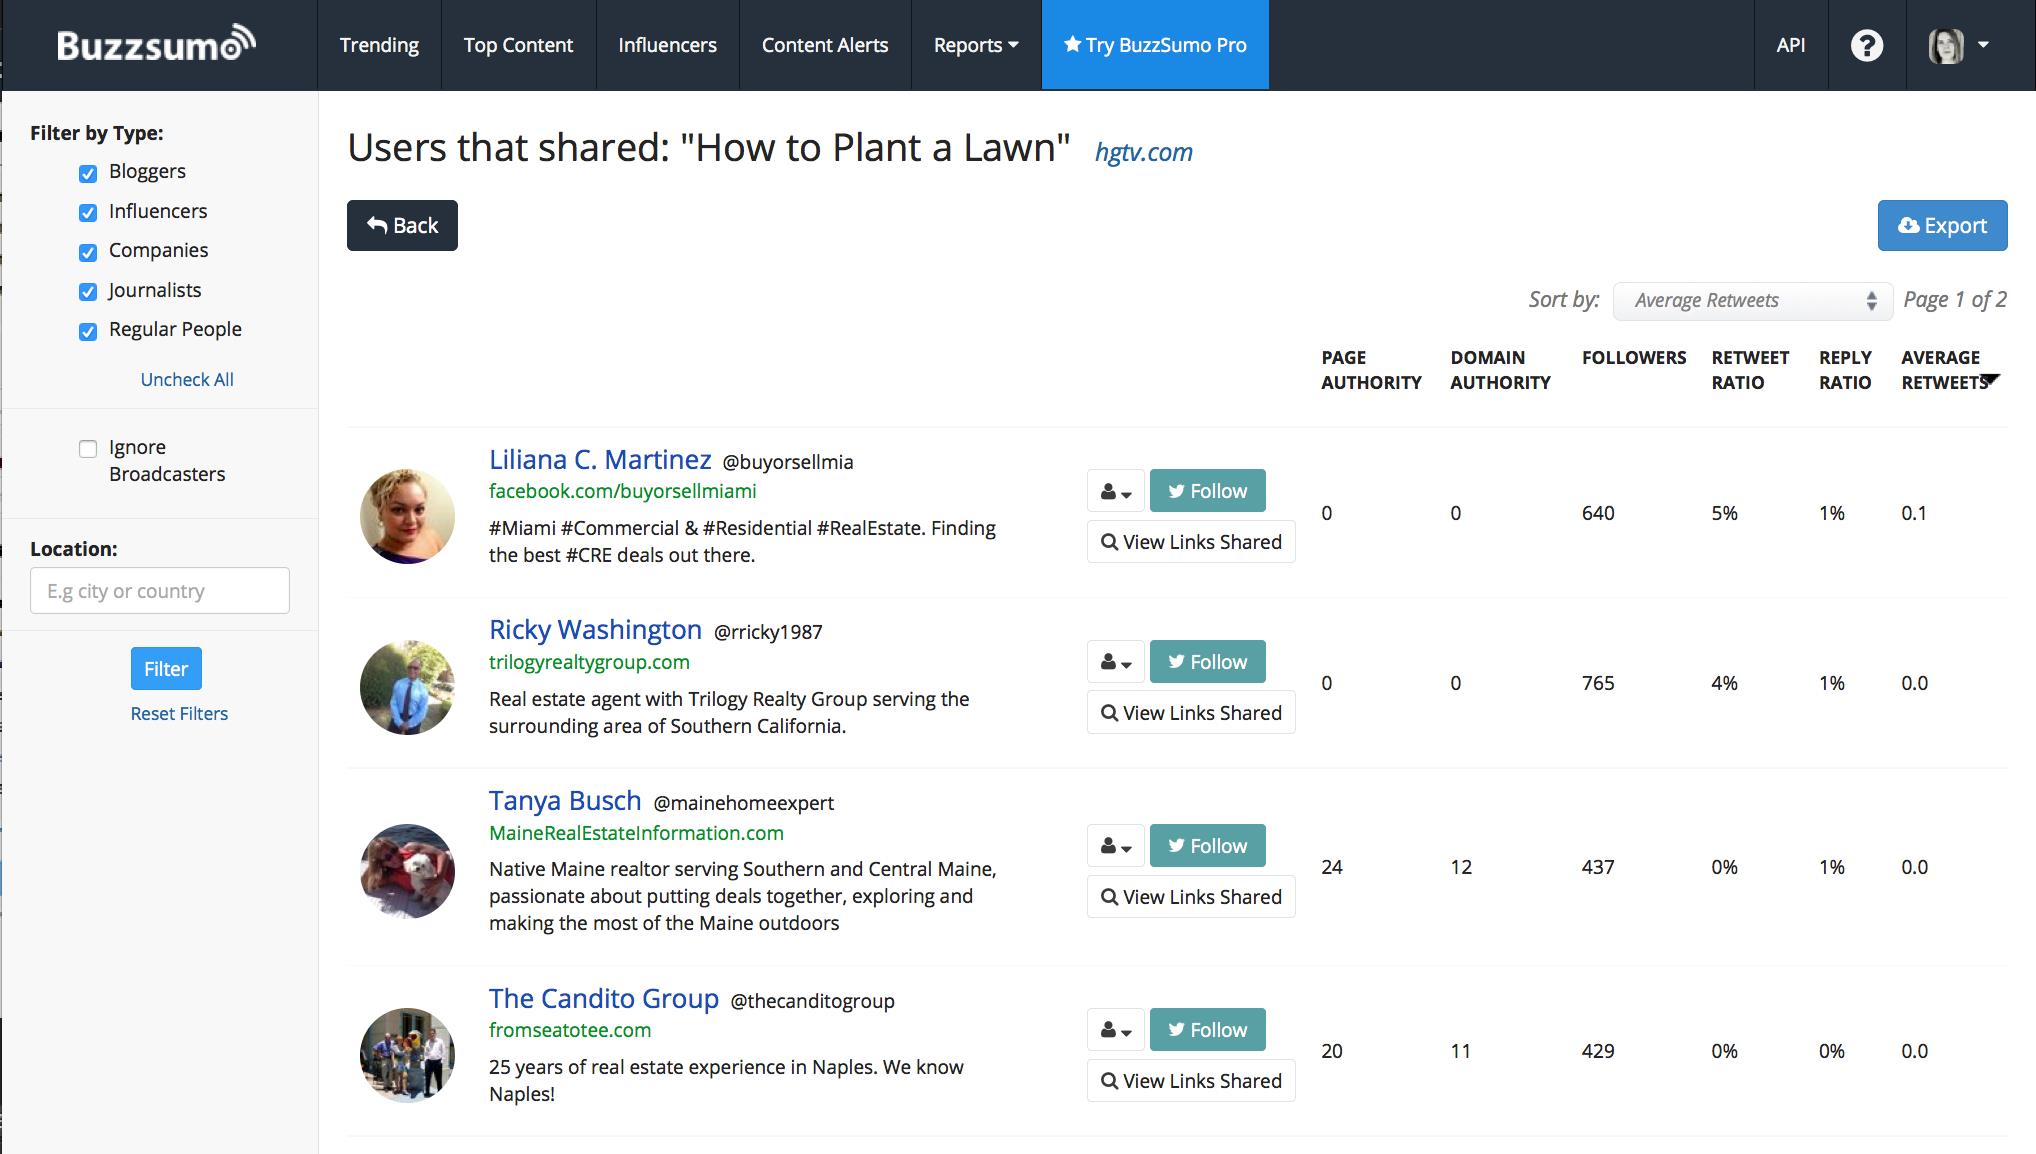Sort by Reply Ratio column

pyautogui.click(x=1845, y=370)
